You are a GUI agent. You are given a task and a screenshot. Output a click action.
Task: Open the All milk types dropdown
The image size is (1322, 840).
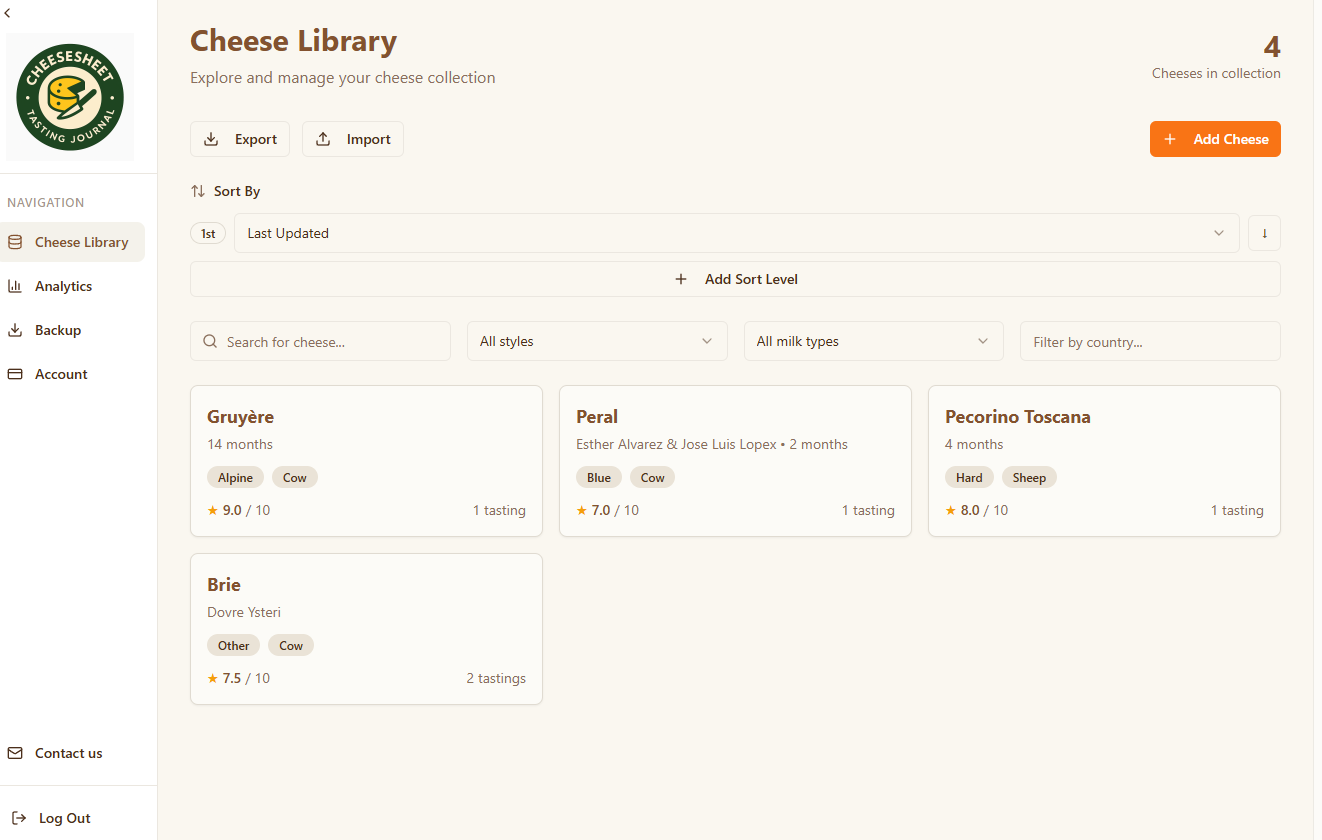(873, 341)
